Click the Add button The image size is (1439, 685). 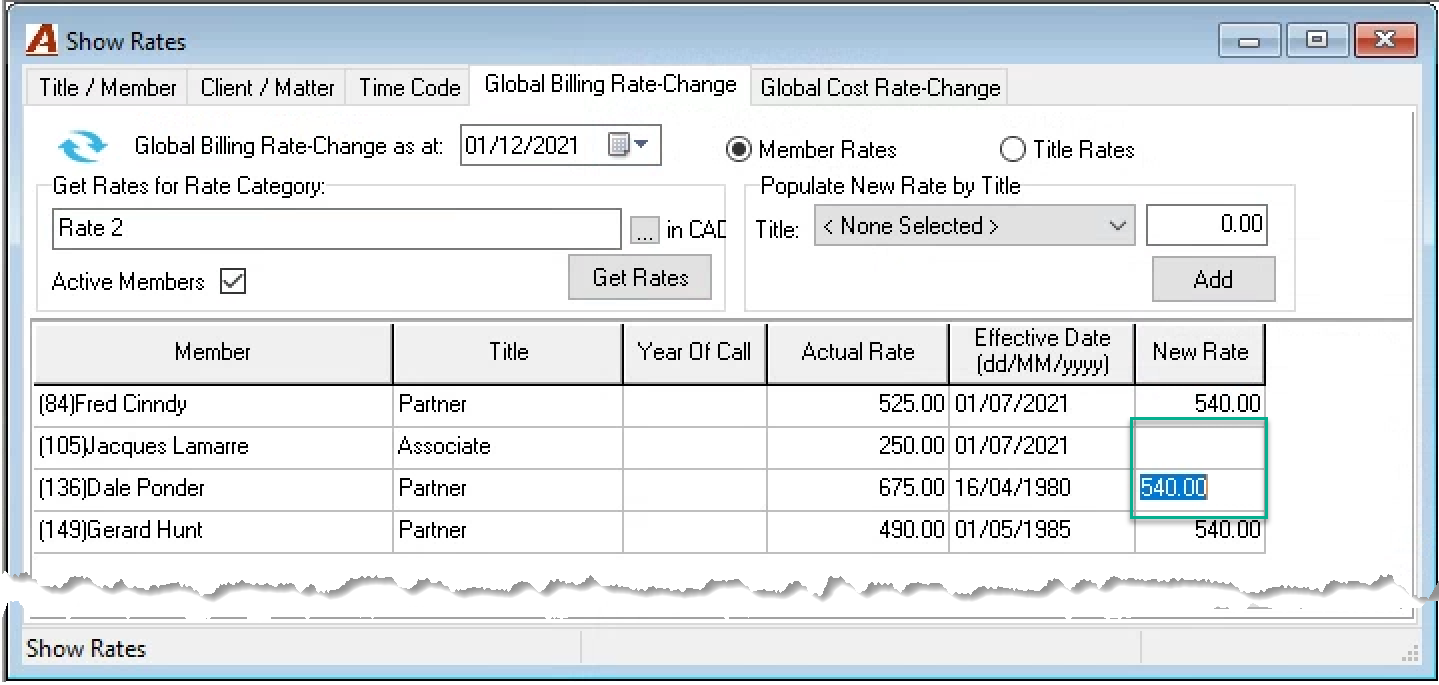click(x=1213, y=279)
